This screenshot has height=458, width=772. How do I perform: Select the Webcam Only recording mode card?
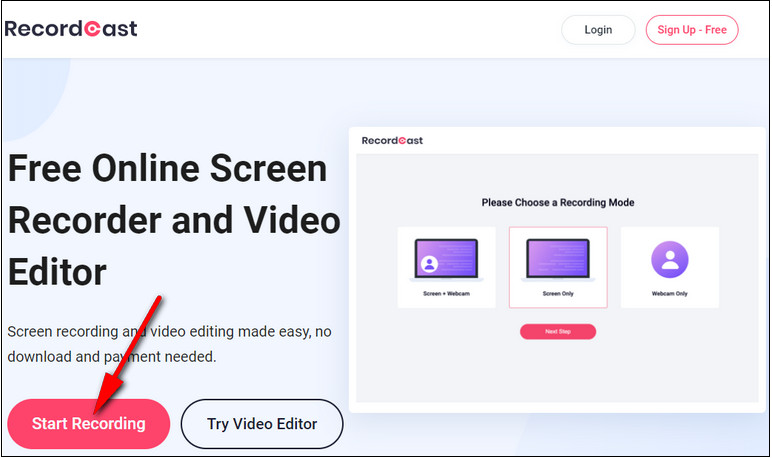coord(669,267)
